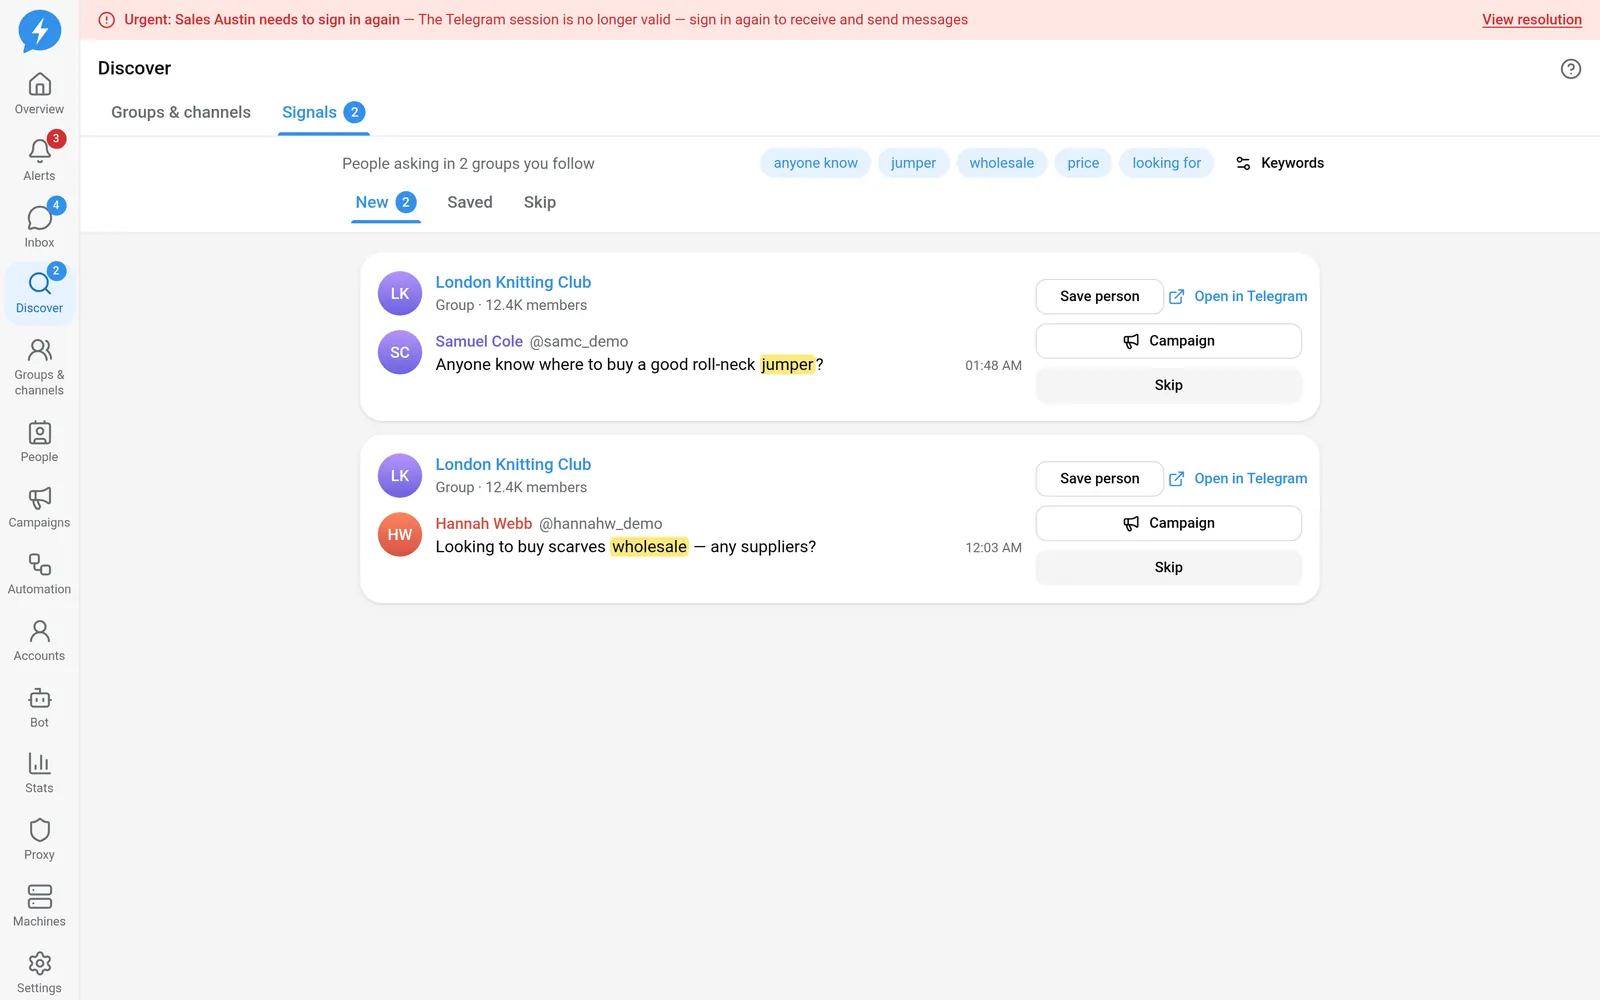Open Settings gear in sidebar

point(40,973)
